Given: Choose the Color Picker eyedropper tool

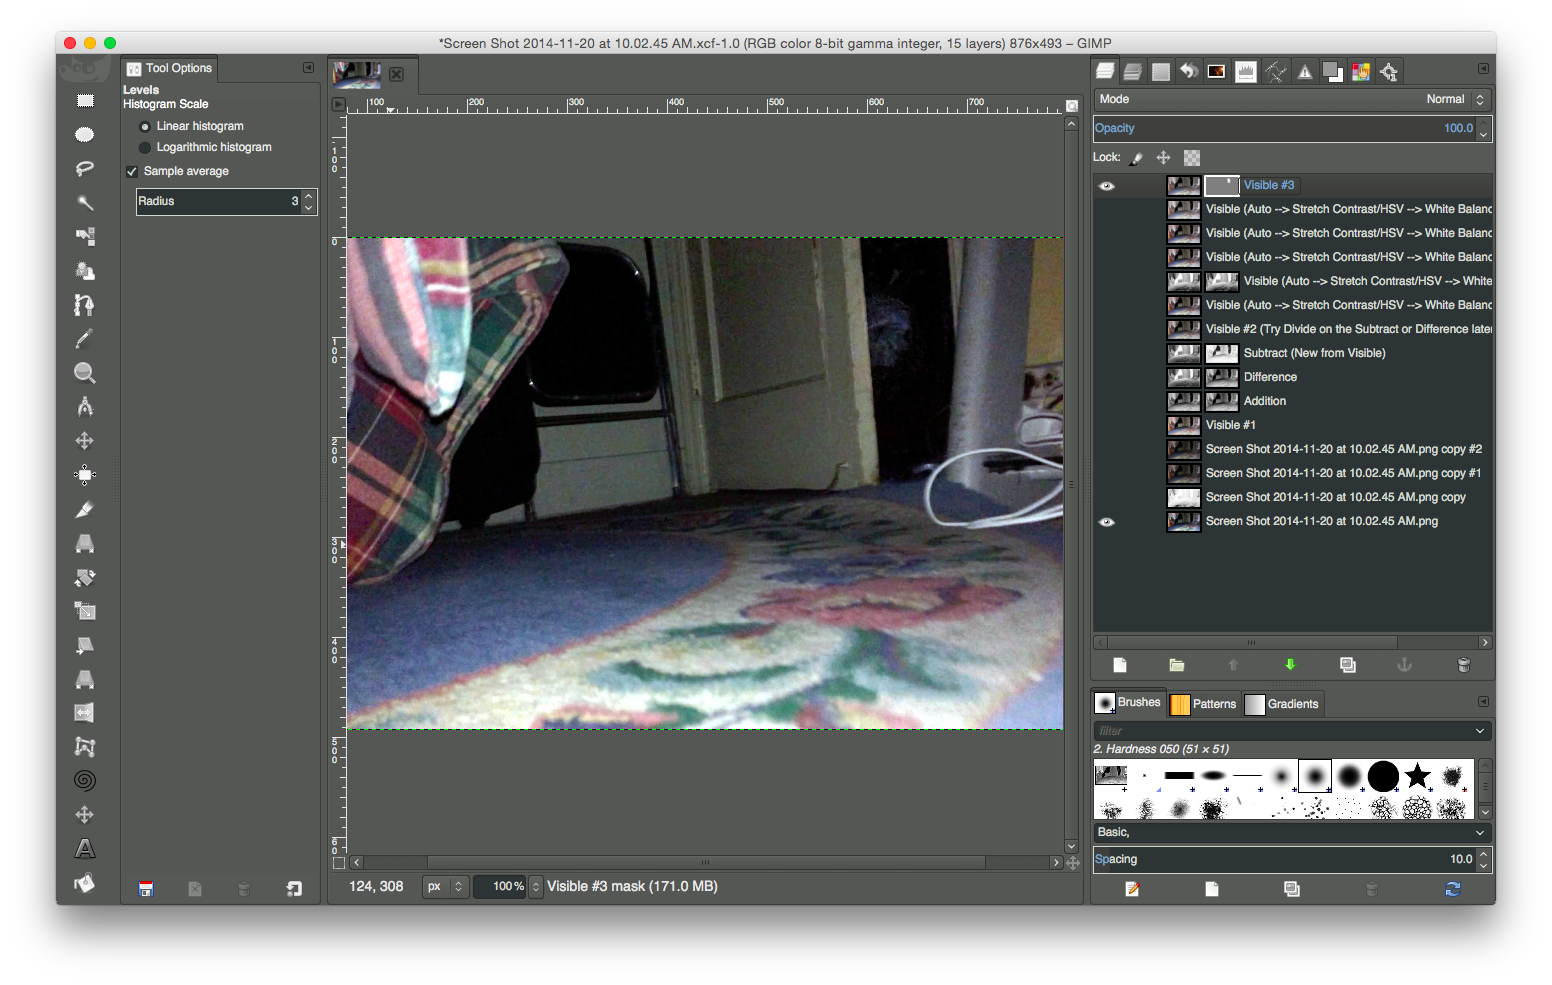Looking at the screenshot, I should [85, 338].
